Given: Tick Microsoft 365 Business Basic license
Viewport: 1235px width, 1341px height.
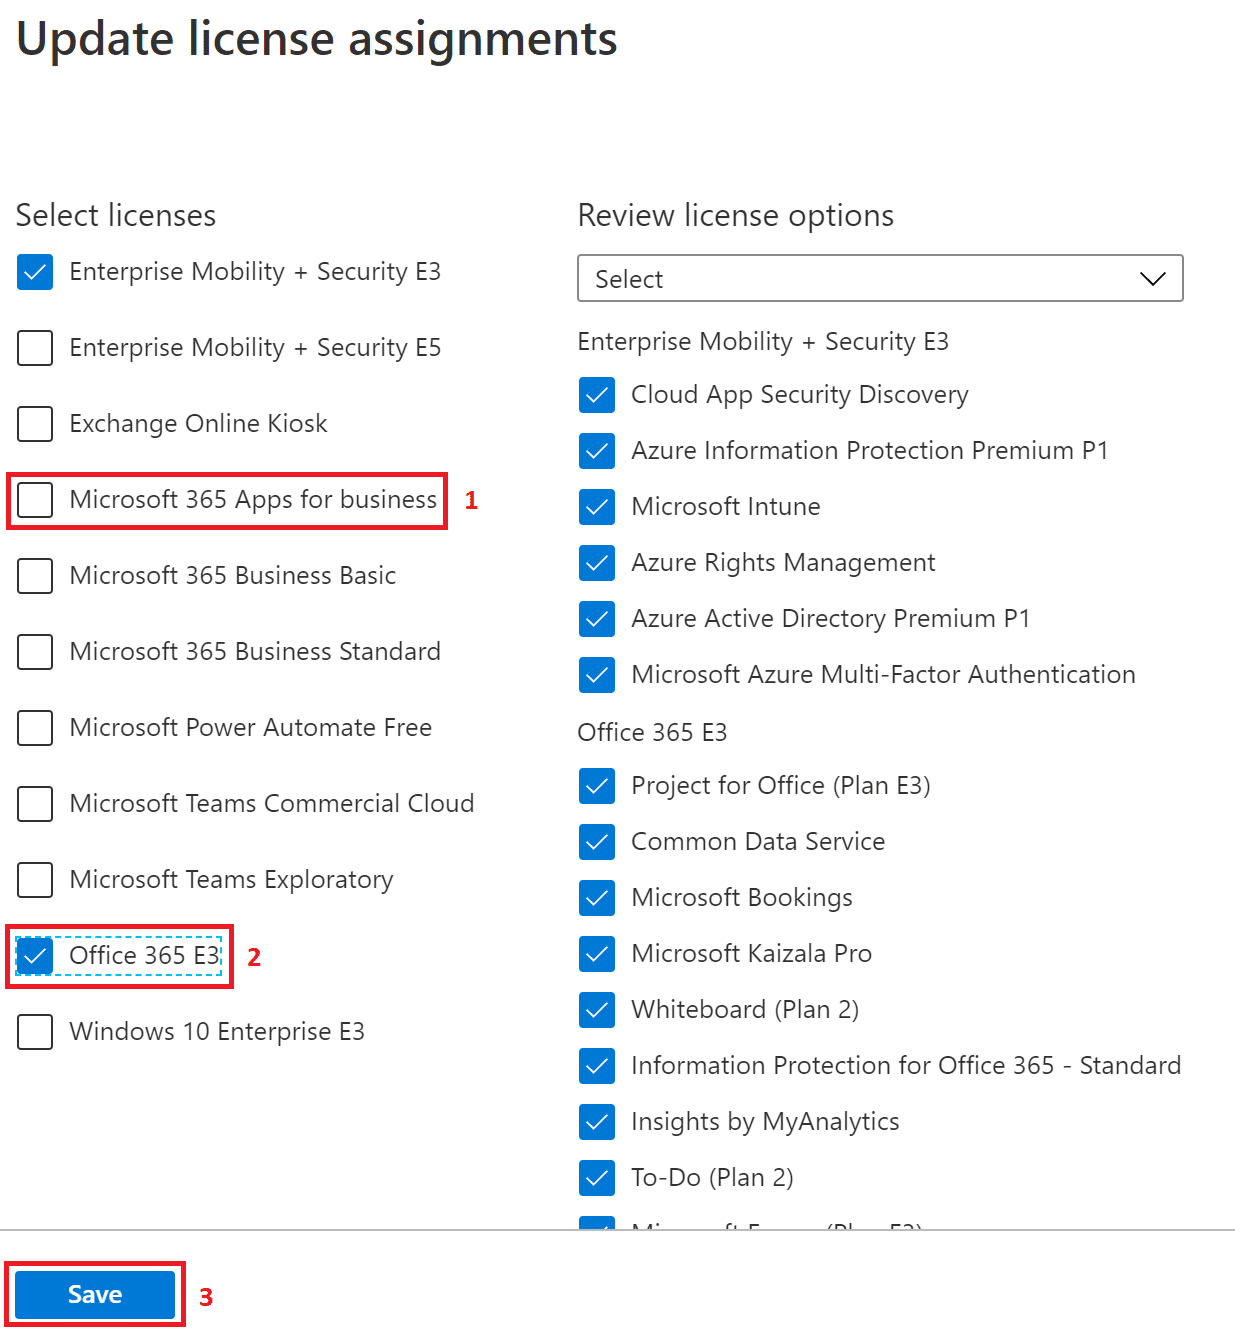Looking at the screenshot, I should click(35, 576).
